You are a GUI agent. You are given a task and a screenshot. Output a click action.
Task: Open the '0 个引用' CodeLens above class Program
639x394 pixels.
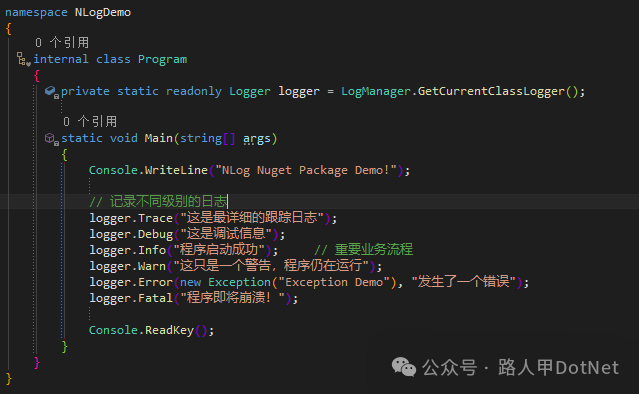[62, 42]
